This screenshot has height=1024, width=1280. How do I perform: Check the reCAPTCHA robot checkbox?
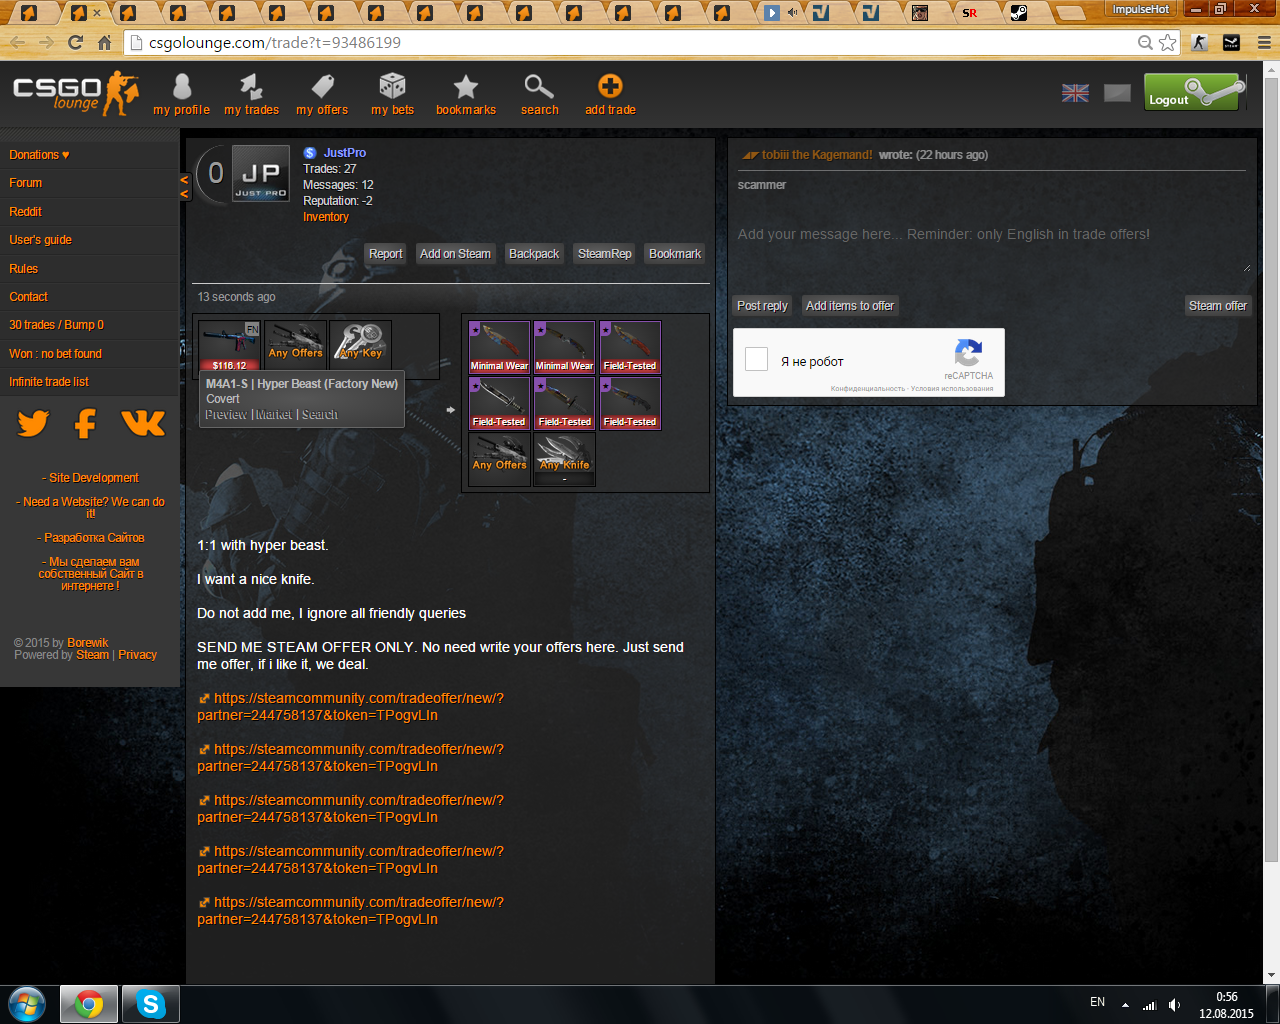point(757,360)
